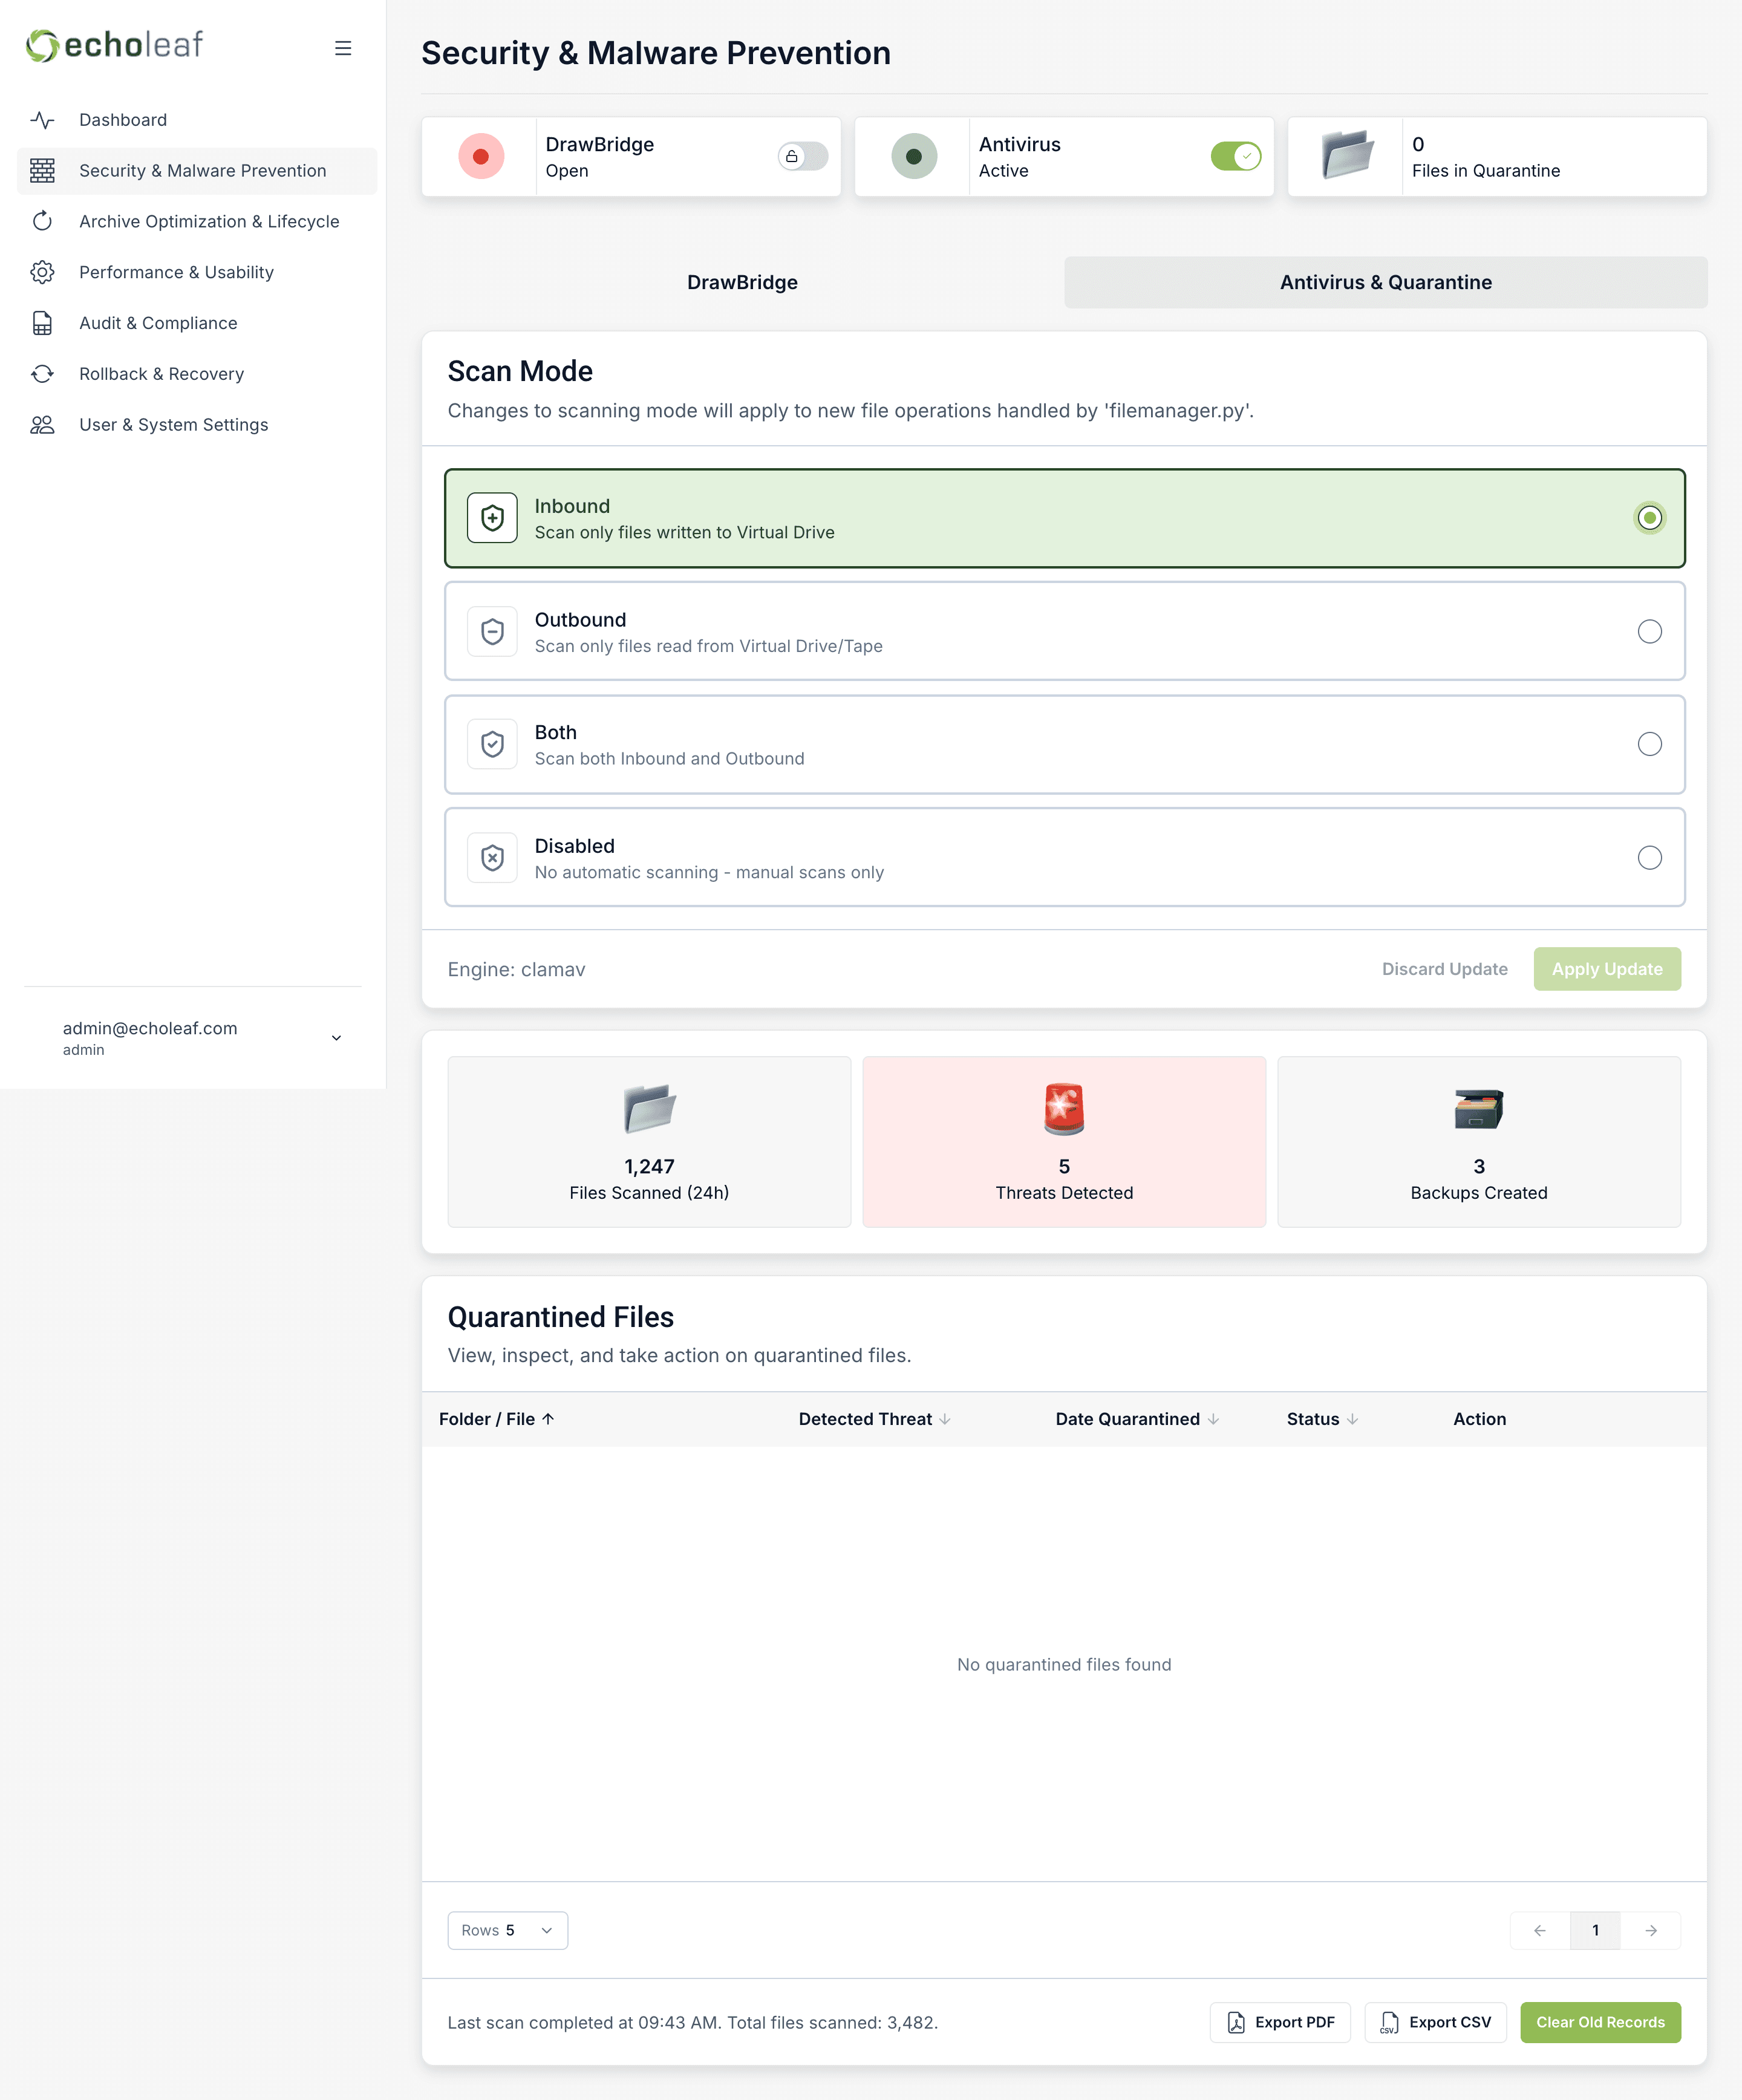This screenshot has height=2100, width=1742.
Task: Click the Rollback & Recovery arrows icon
Action: [x=42, y=374]
